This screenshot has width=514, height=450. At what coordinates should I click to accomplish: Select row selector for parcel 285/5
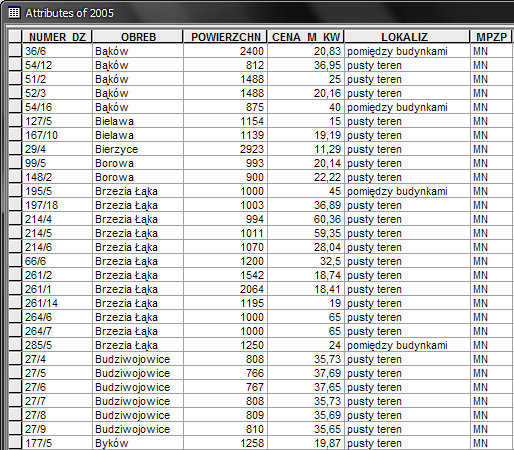[x=15, y=345]
